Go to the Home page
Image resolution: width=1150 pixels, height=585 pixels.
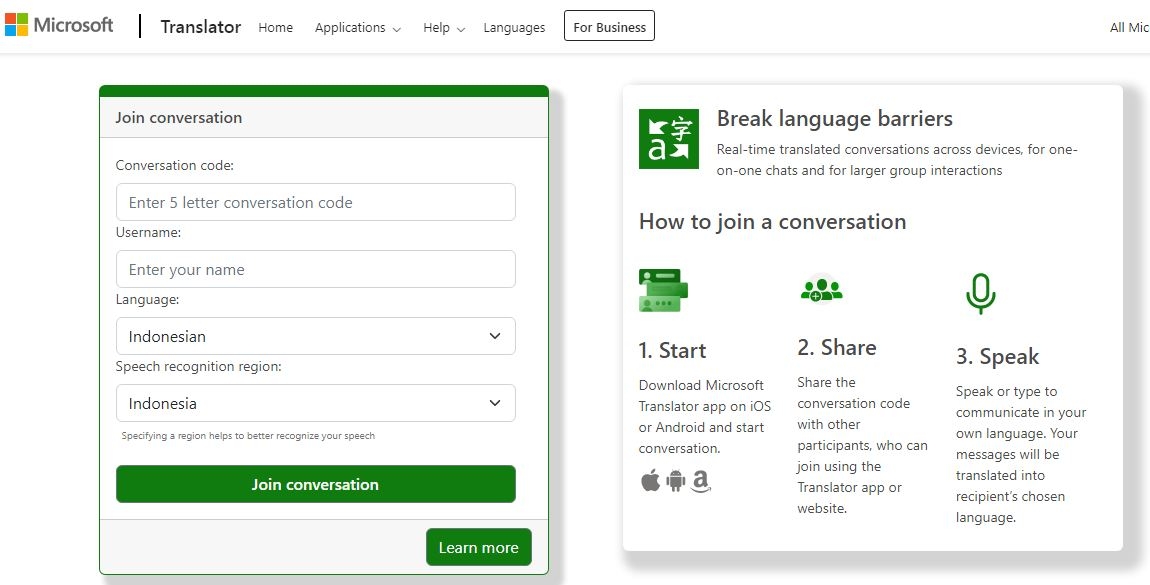(275, 28)
